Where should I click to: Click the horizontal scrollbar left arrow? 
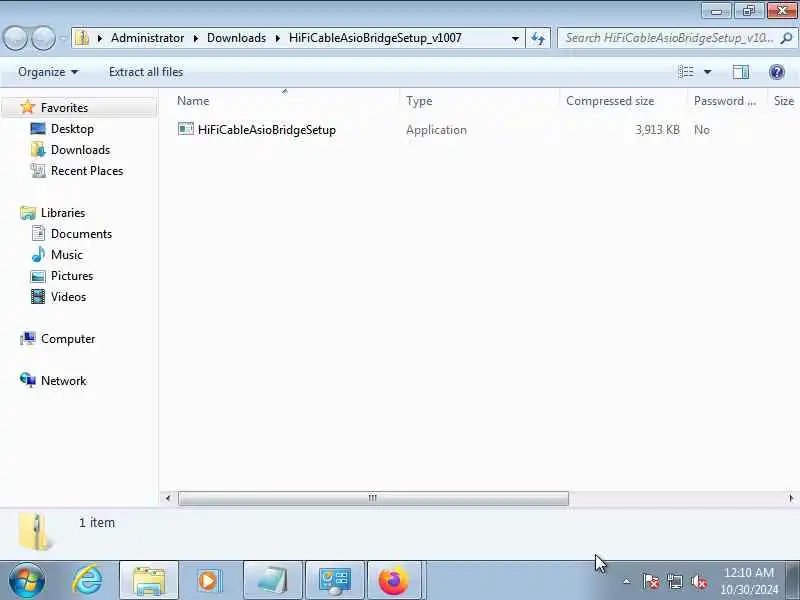(x=168, y=498)
